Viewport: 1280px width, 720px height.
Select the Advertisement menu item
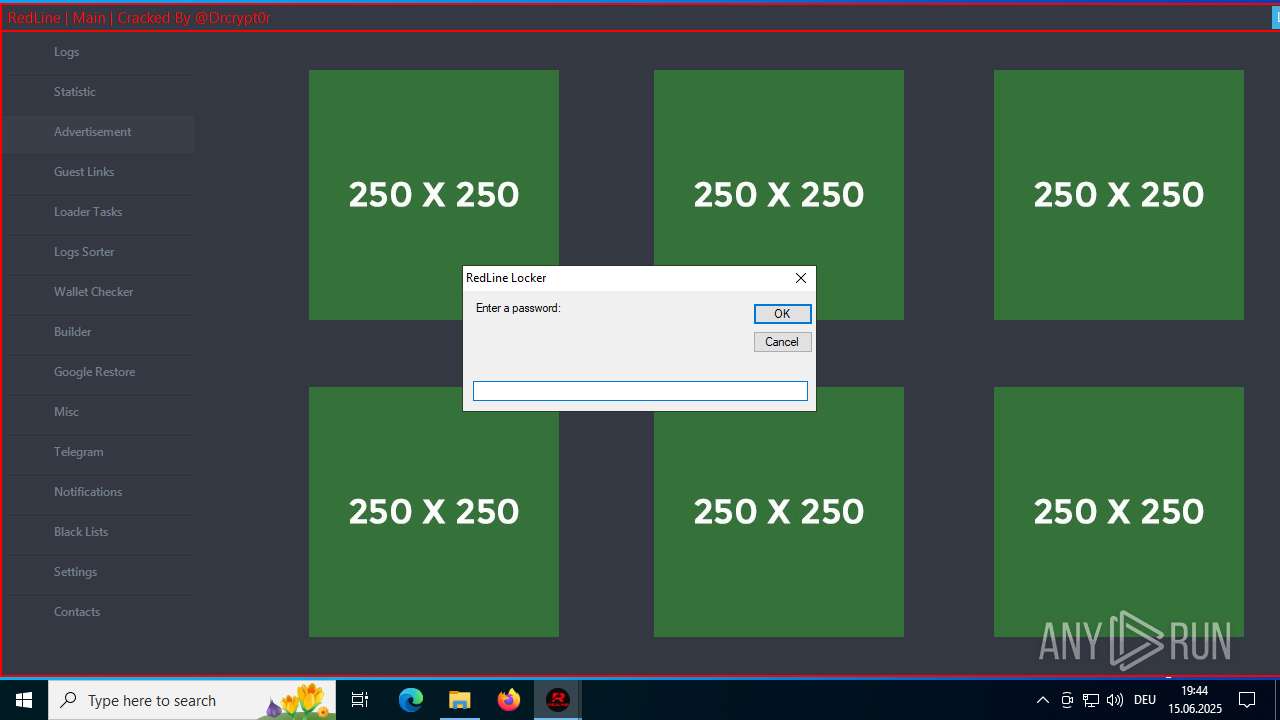pyautogui.click(x=98, y=132)
